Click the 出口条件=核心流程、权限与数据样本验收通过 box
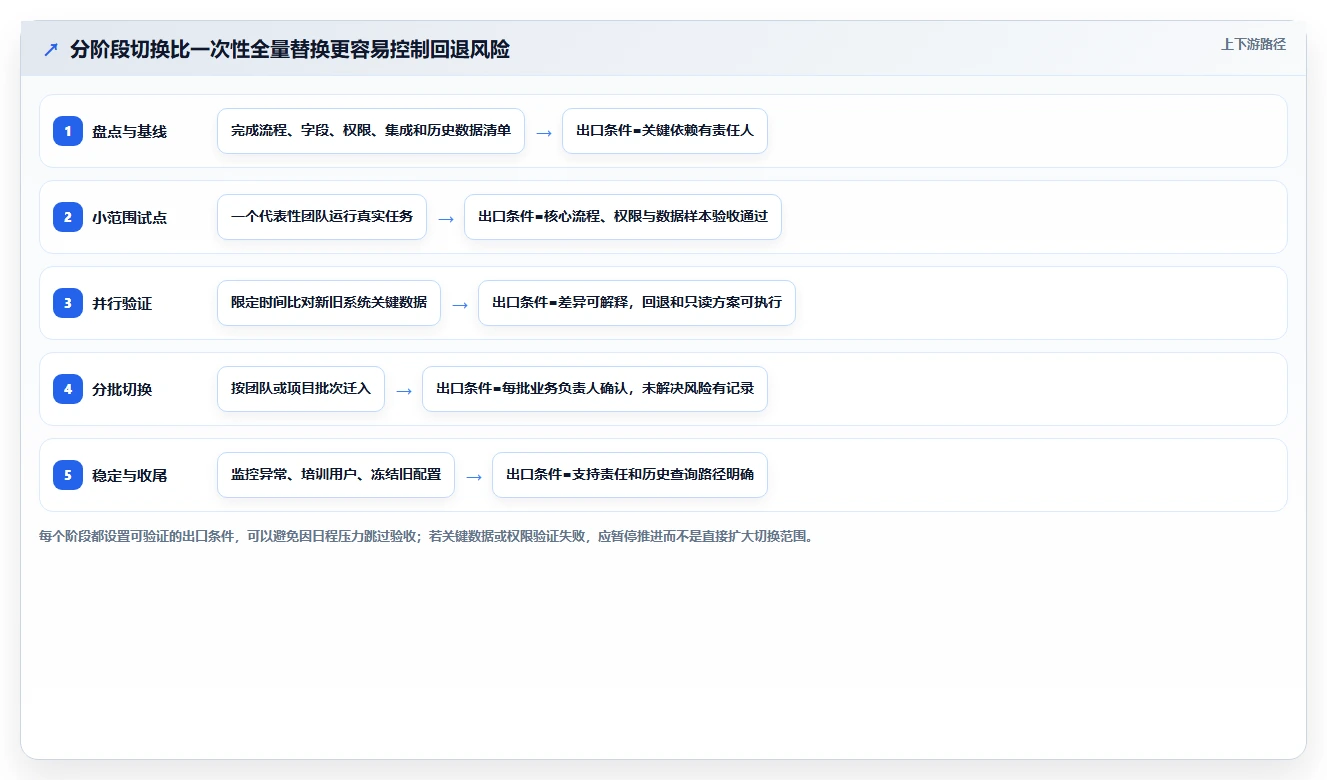The width and height of the screenshot is (1327, 780). (623, 217)
